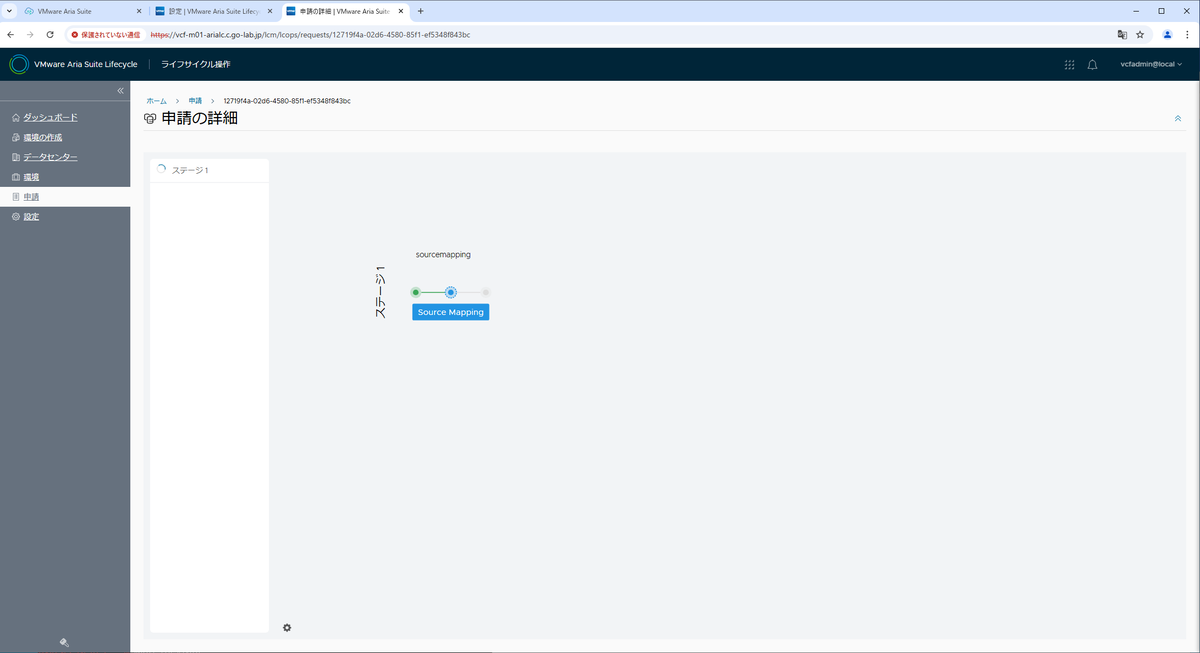Reload the current page
1200x653 pixels.
pyautogui.click(x=50, y=34)
